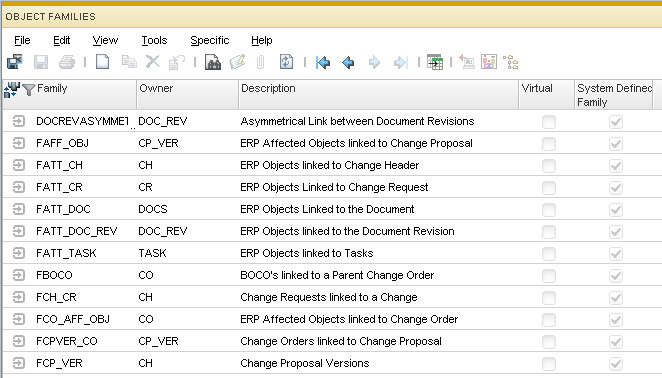Image resolution: width=662 pixels, height=378 pixels.
Task: Open Find with the binoculars icon
Action: (213, 62)
